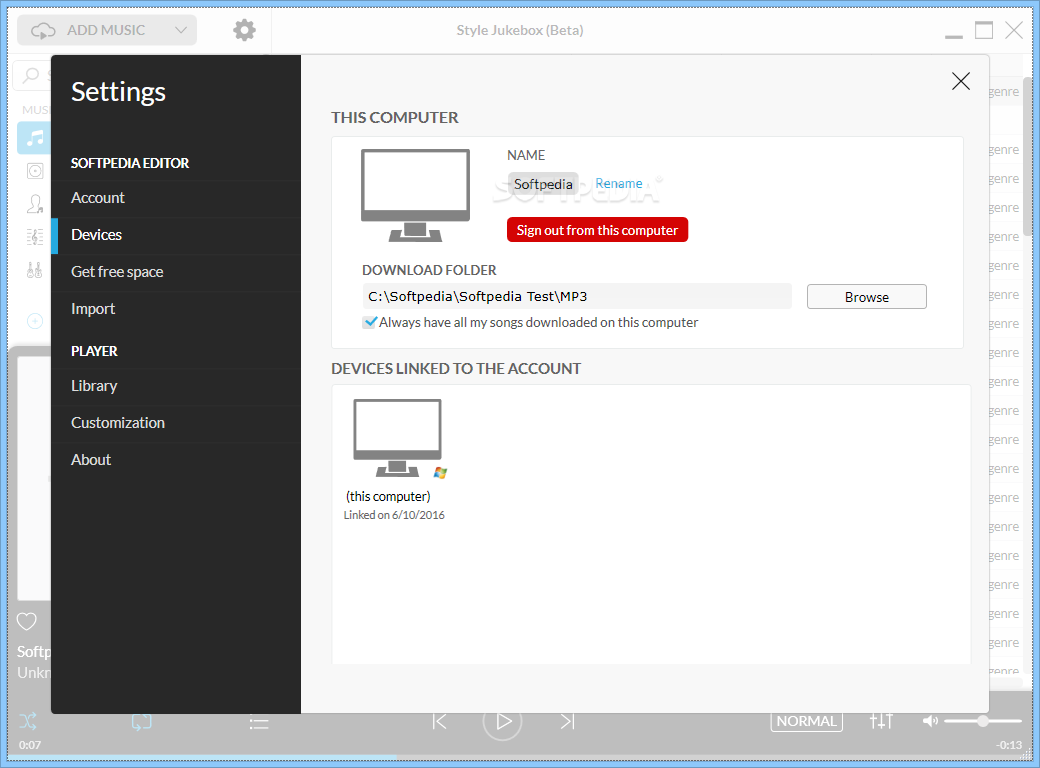Open the Customization settings section
The height and width of the screenshot is (768, 1040).
pyautogui.click(x=176, y=423)
